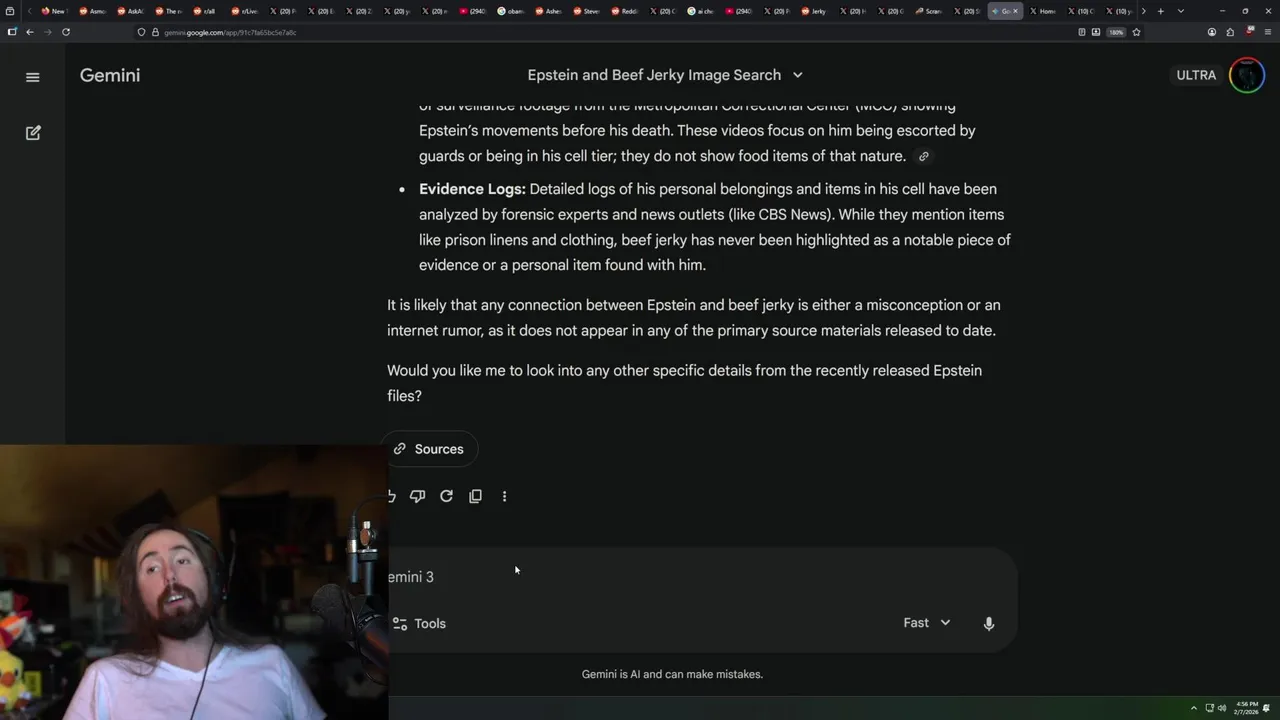Open a new browser tab with plus
The width and height of the screenshot is (1280, 720).
coord(1160,11)
